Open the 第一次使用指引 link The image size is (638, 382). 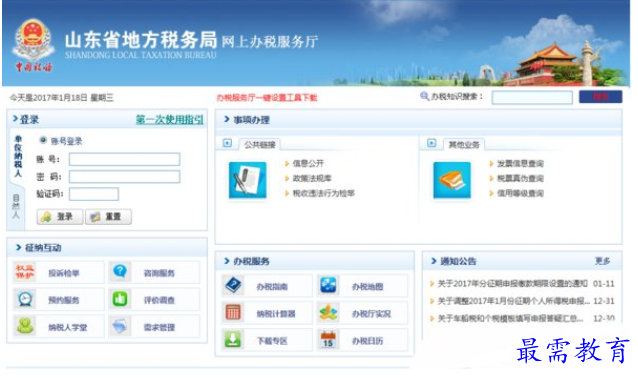point(170,120)
